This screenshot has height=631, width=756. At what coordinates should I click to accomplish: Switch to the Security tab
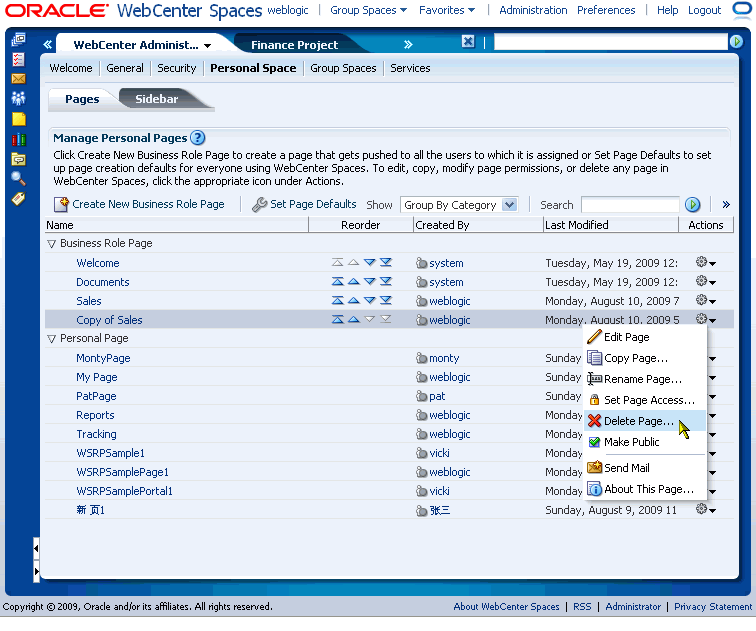(176, 68)
